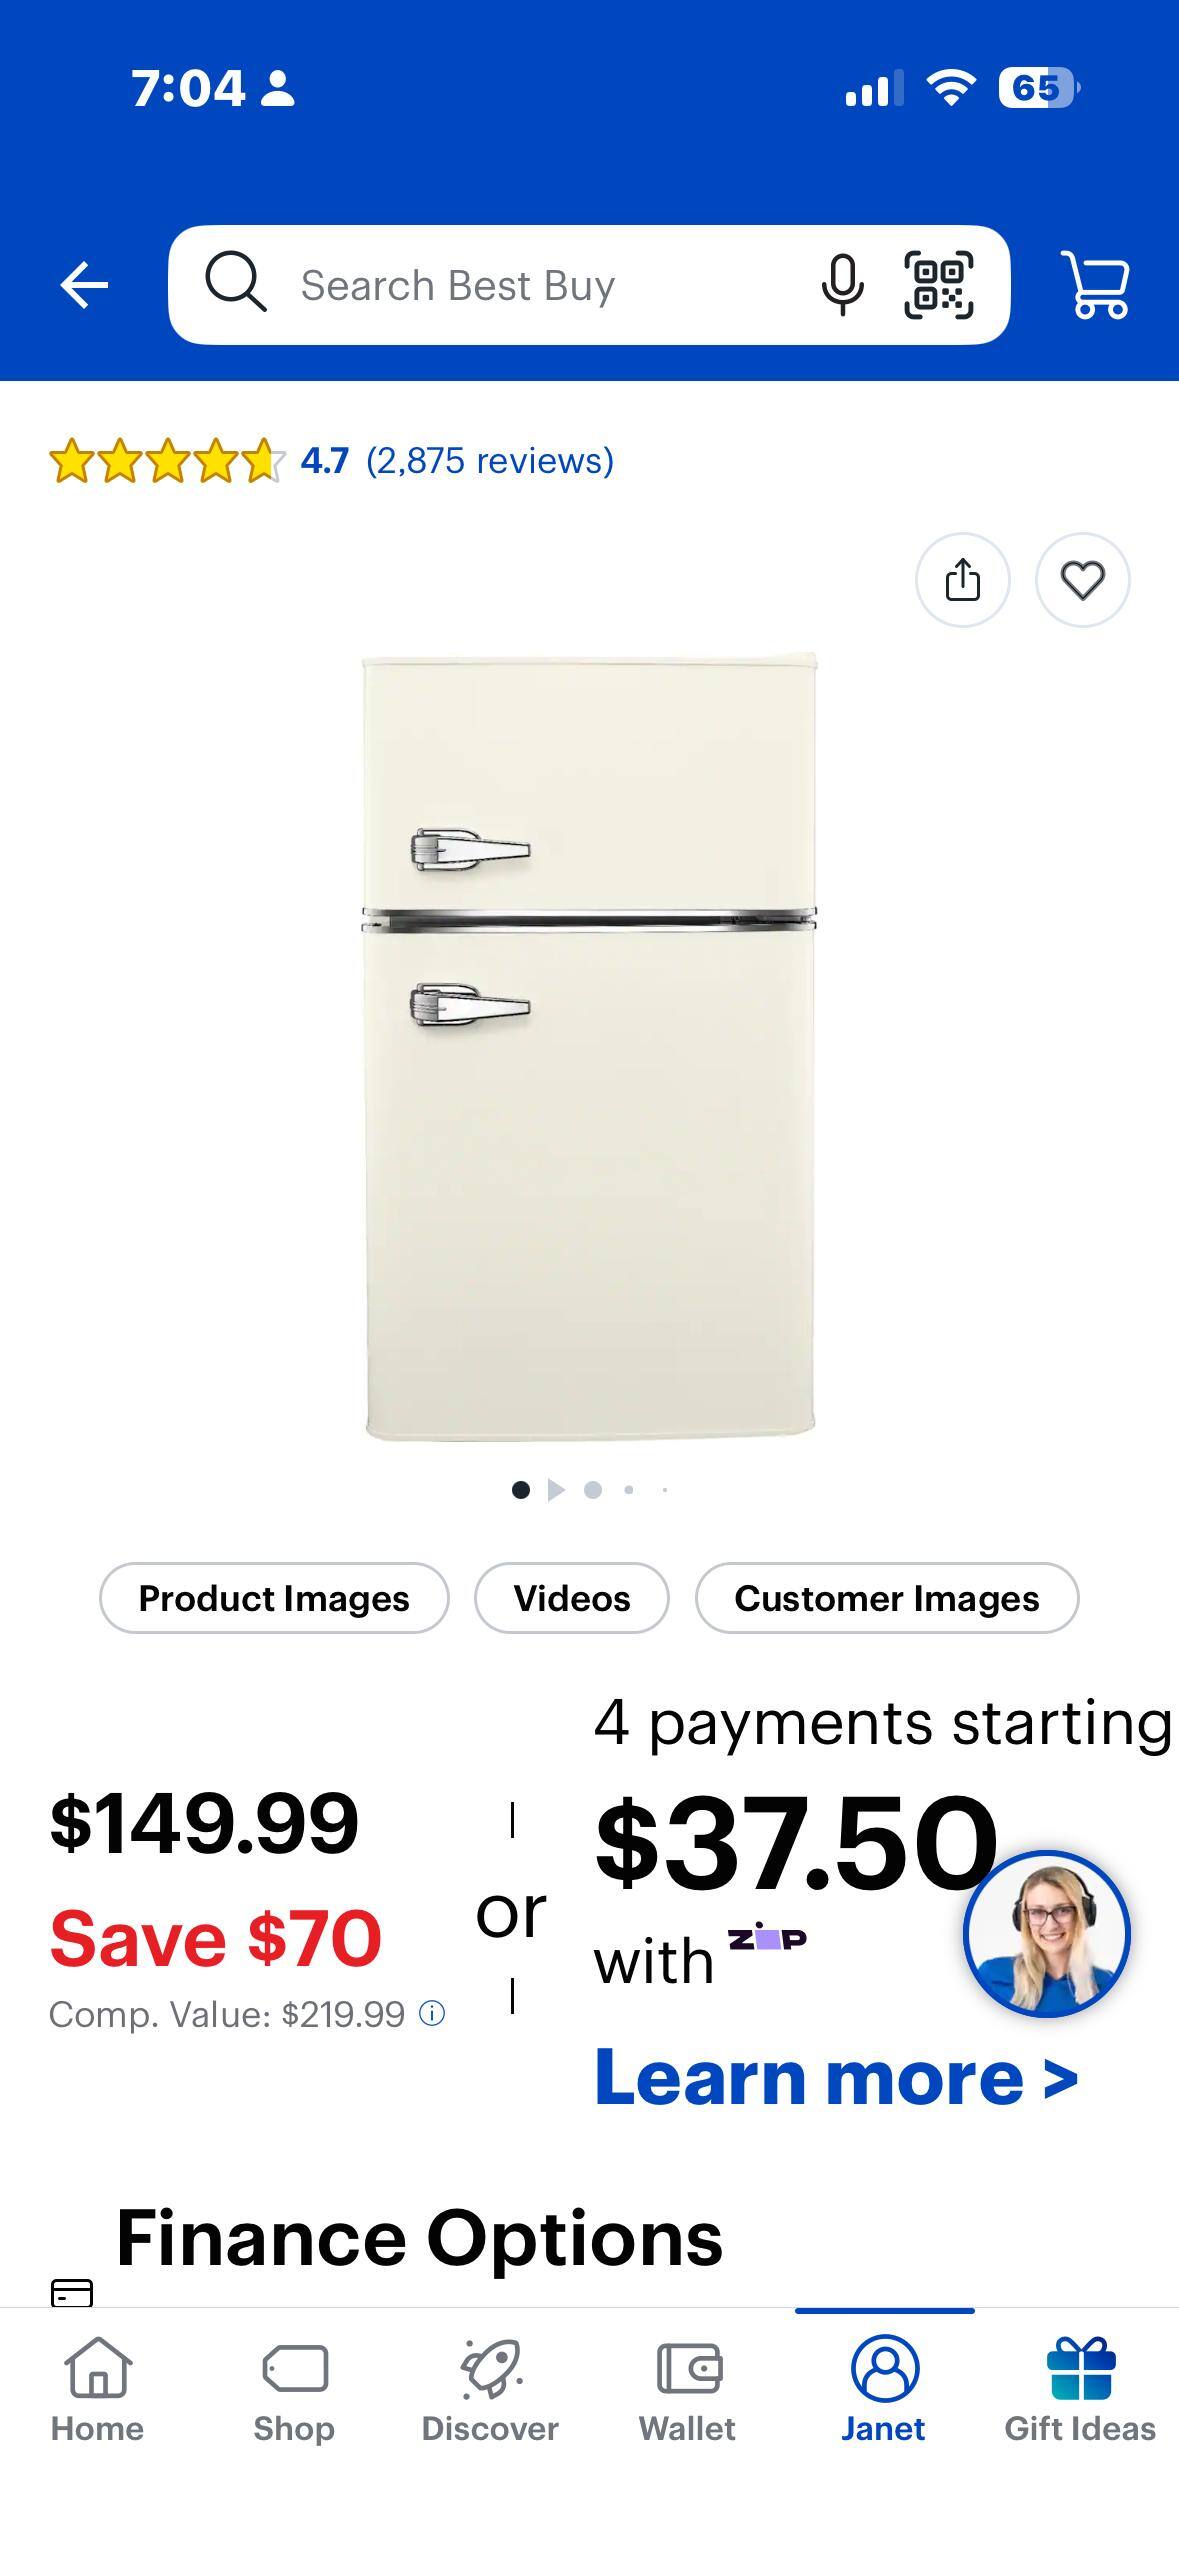The image size is (1179, 2556).
Task: Share this refrigerator product
Action: click(962, 580)
